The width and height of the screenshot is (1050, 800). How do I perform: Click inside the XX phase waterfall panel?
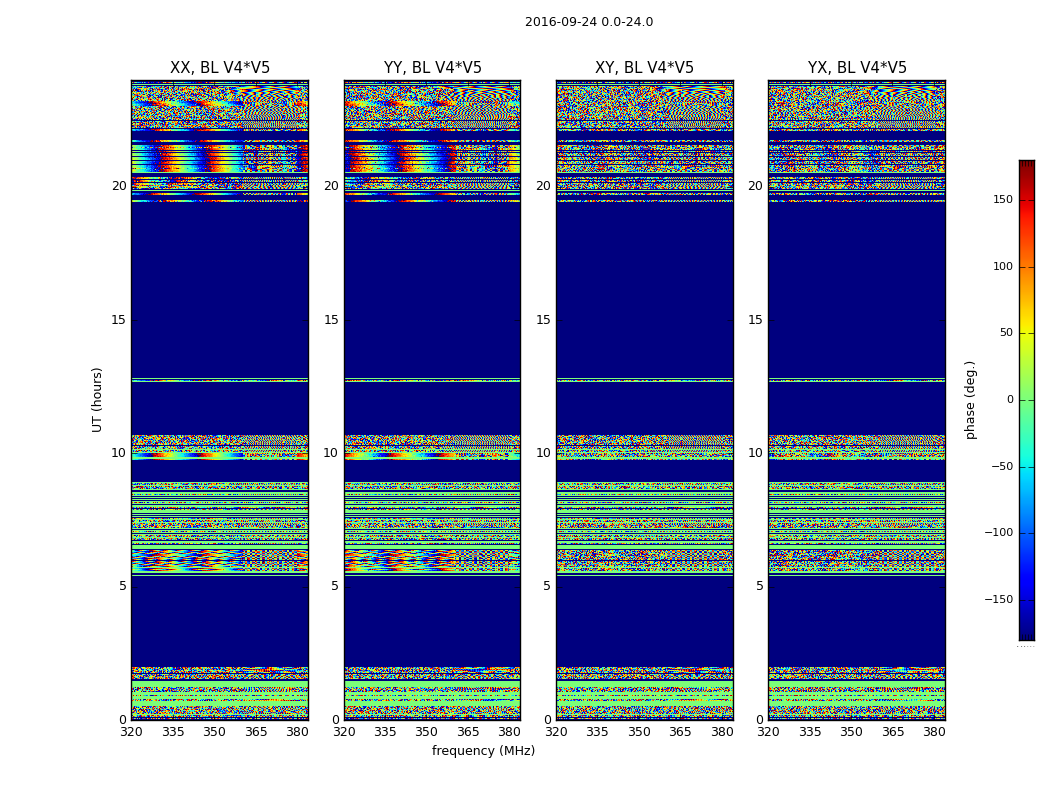(x=220, y=300)
